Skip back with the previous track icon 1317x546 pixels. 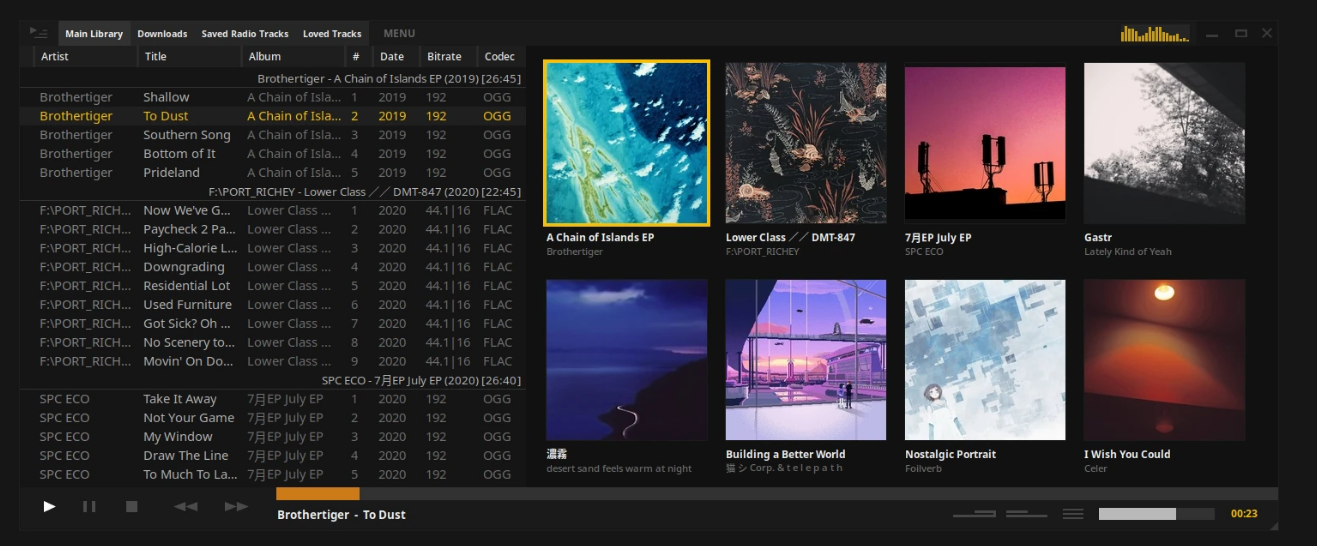[x=185, y=507]
